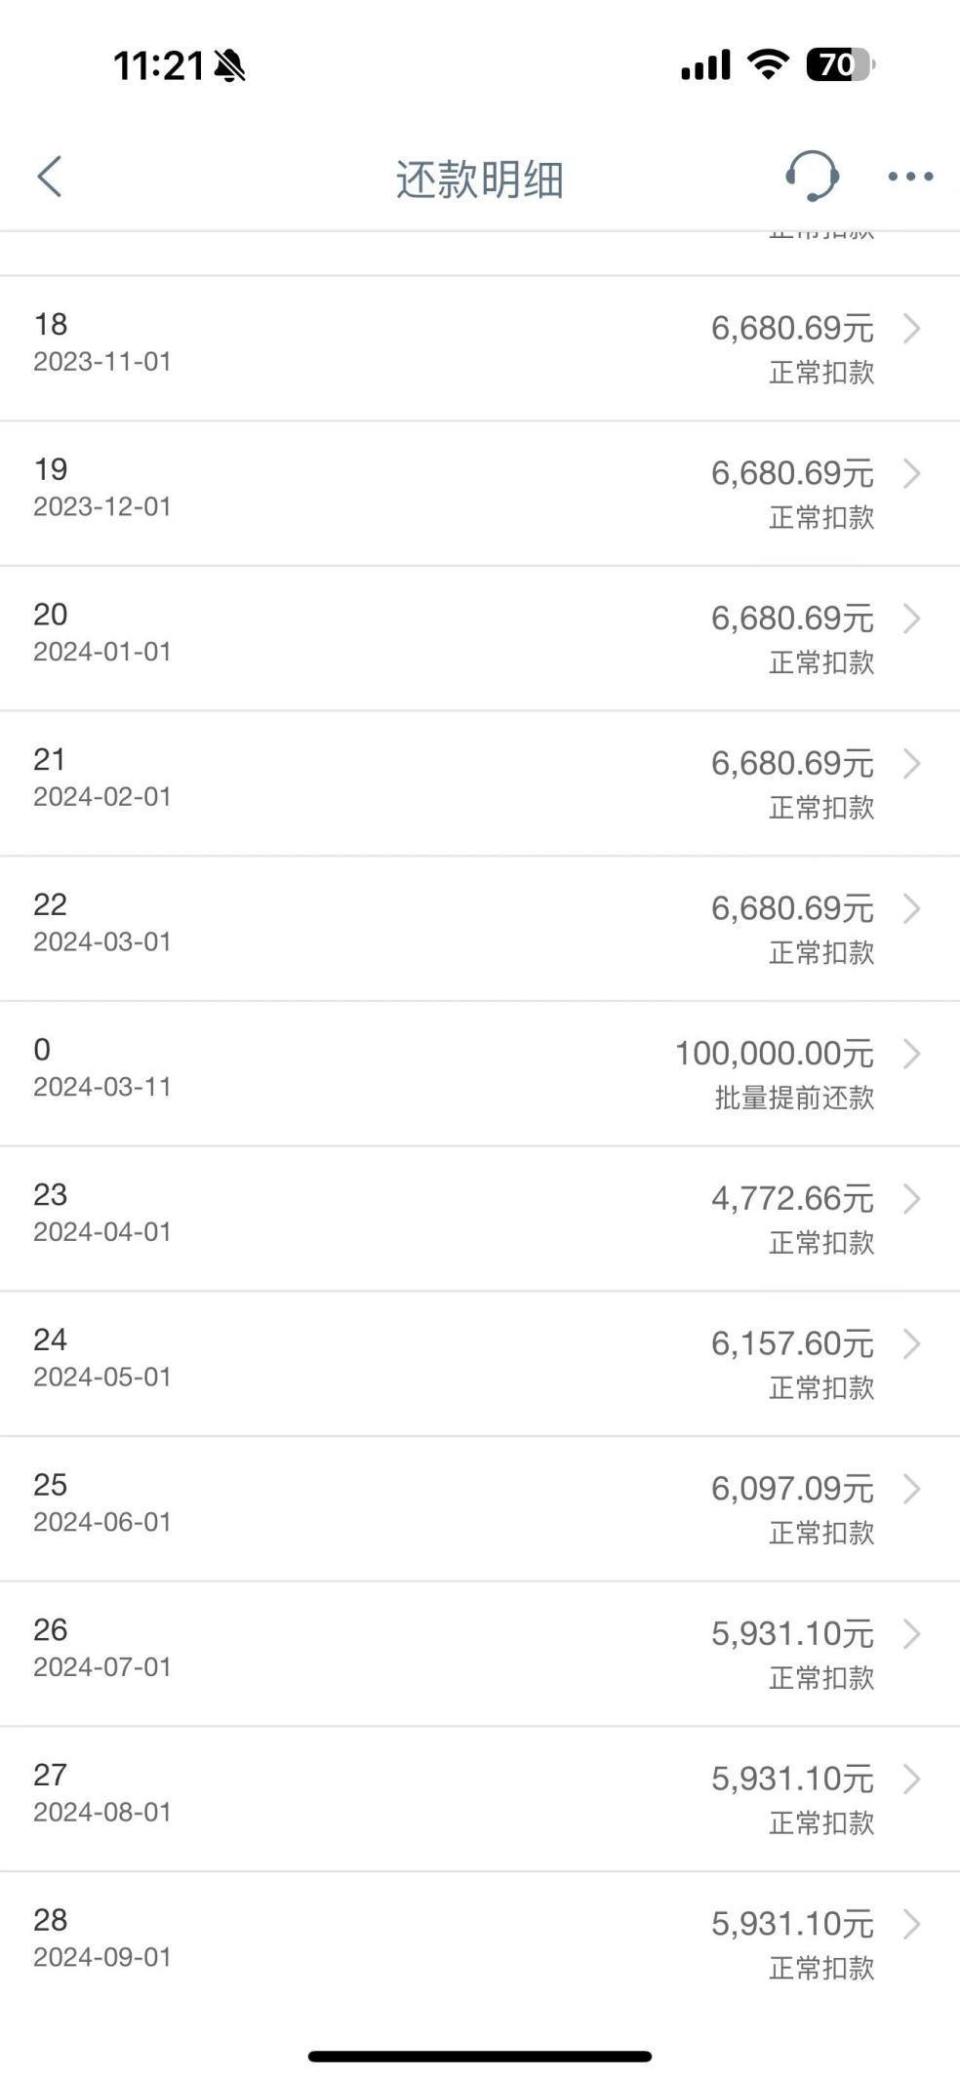Open customer service headset icon

[x=811, y=176]
